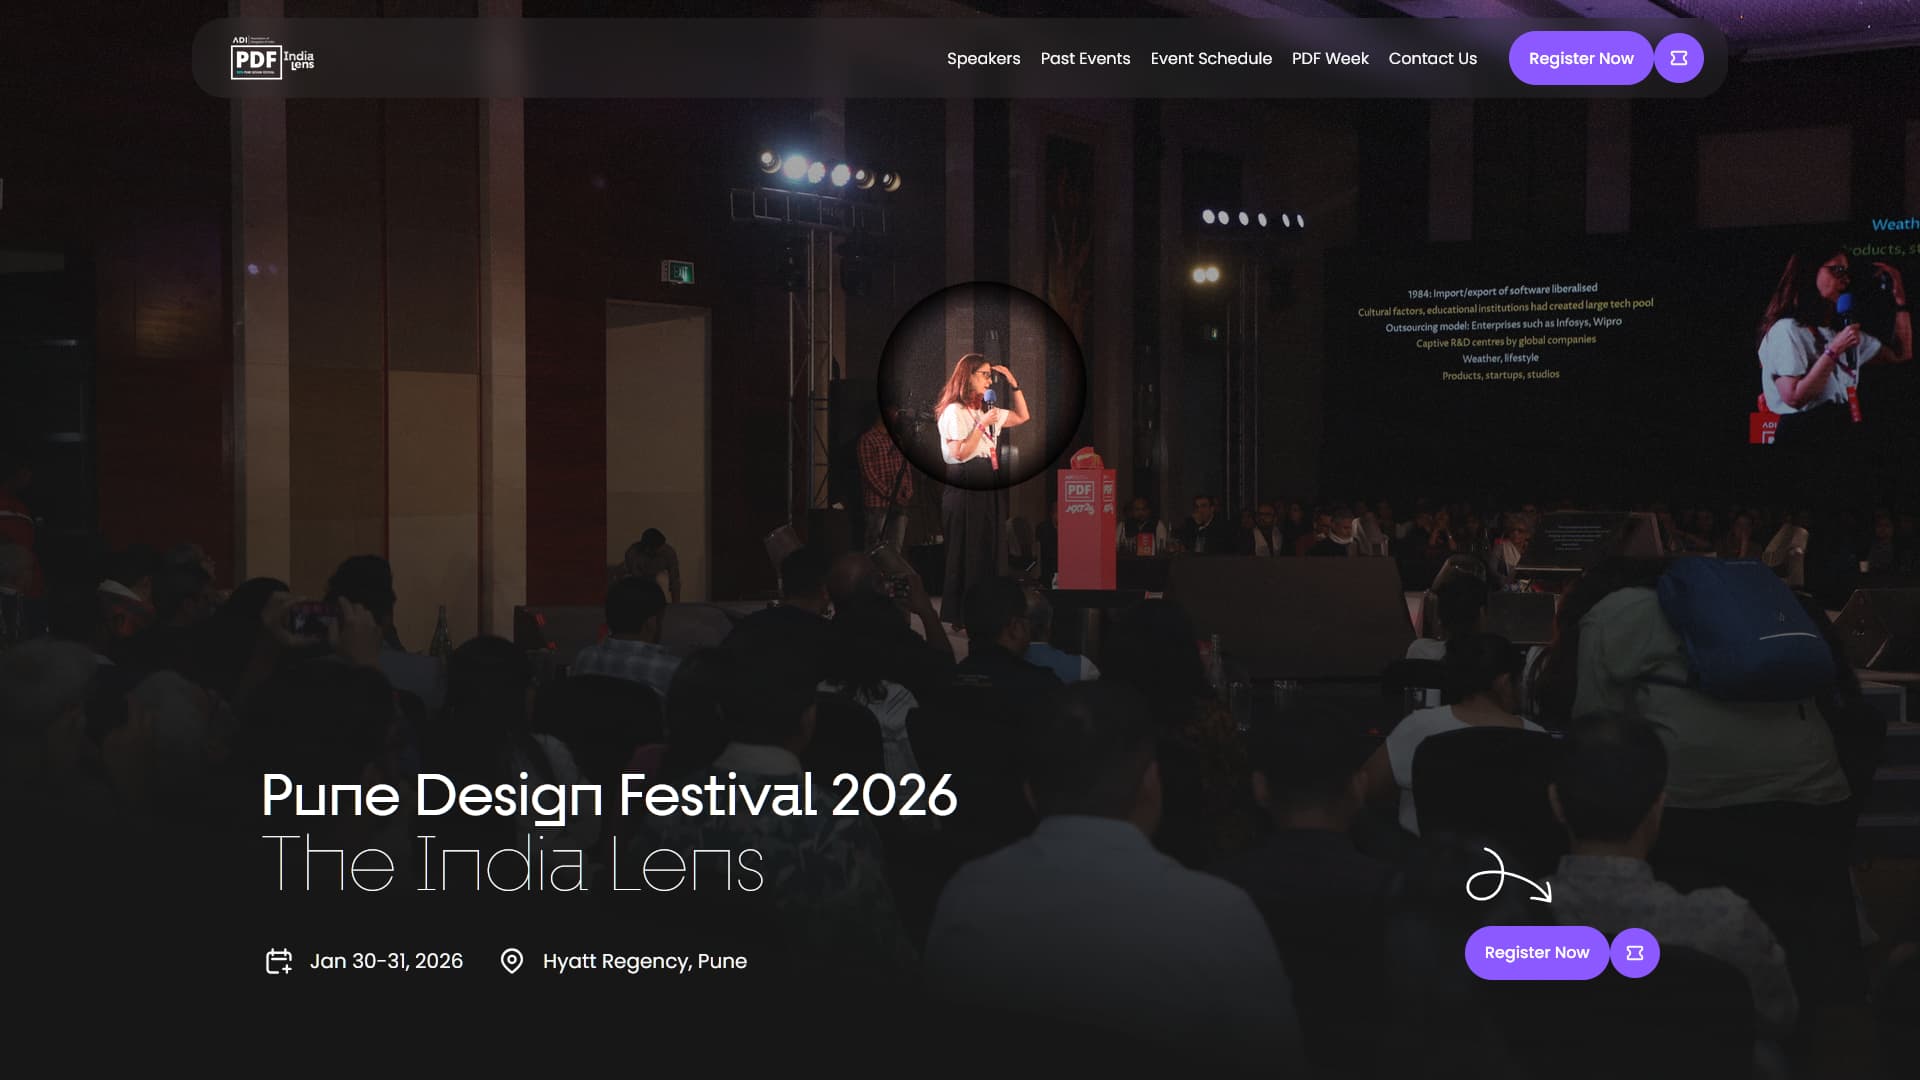Click the location pin icon
The width and height of the screenshot is (1920, 1080).
pos(512,961)
